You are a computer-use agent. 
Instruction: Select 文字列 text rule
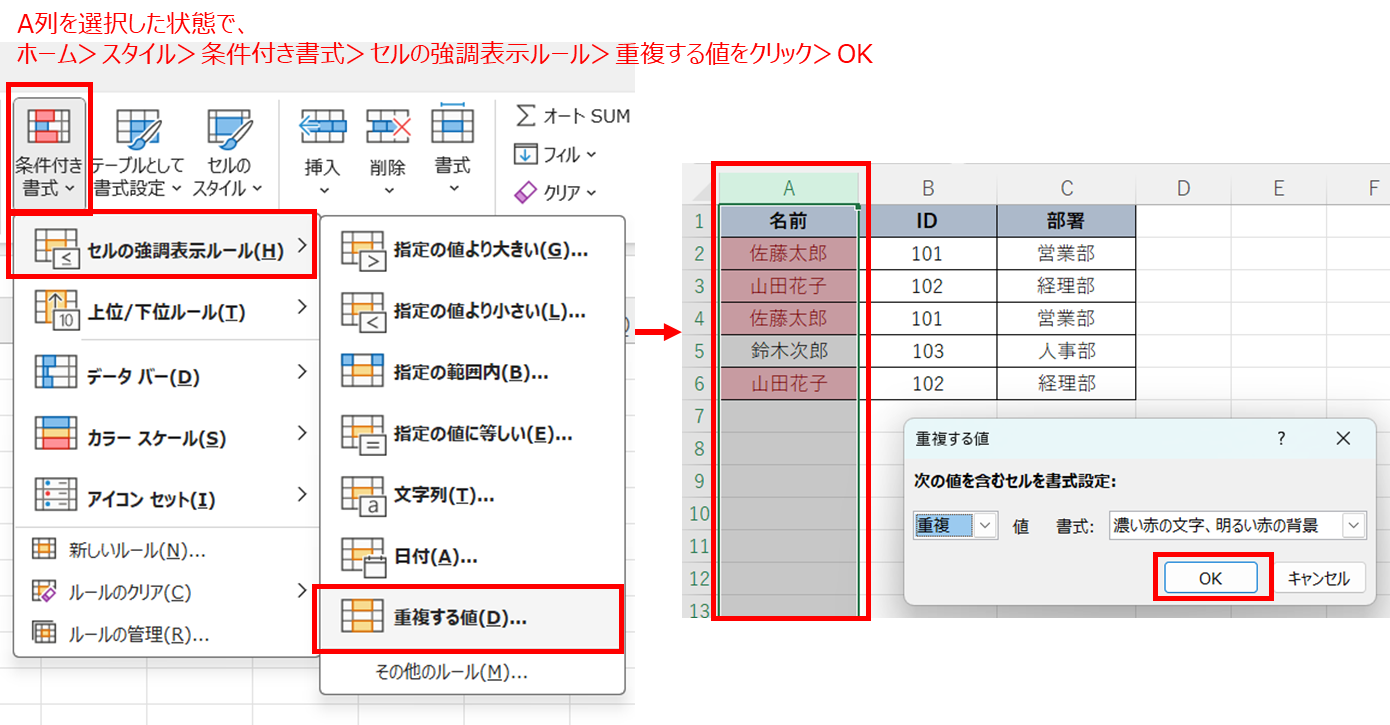coord(472,494)
